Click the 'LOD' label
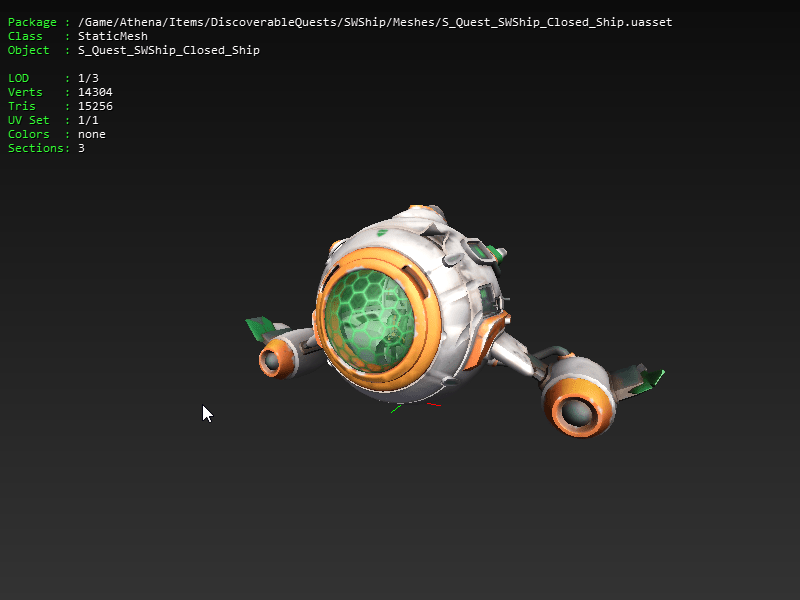Screen dimensions: 800x600 pyautogui.click(x=18, y=78)
